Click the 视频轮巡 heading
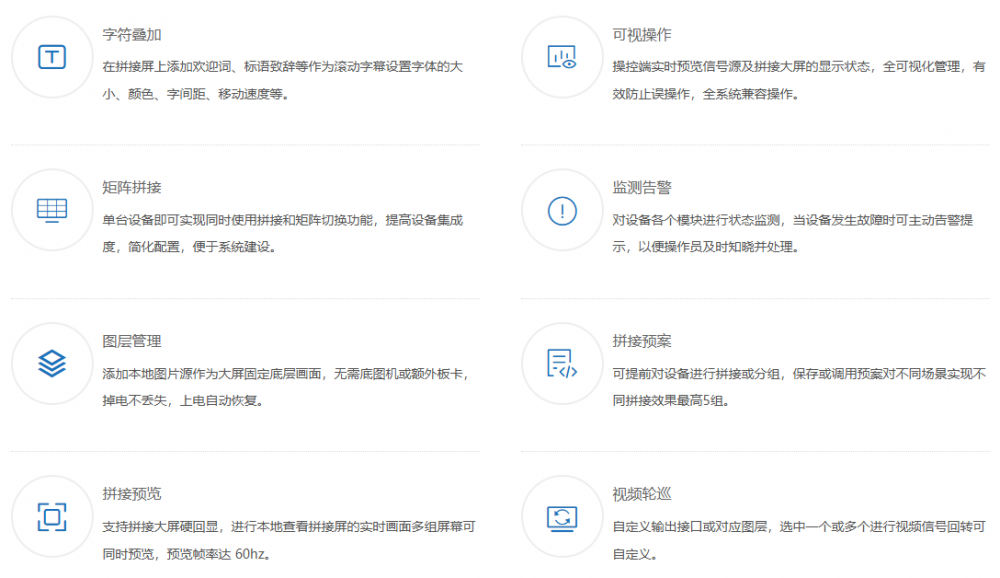 642,494
